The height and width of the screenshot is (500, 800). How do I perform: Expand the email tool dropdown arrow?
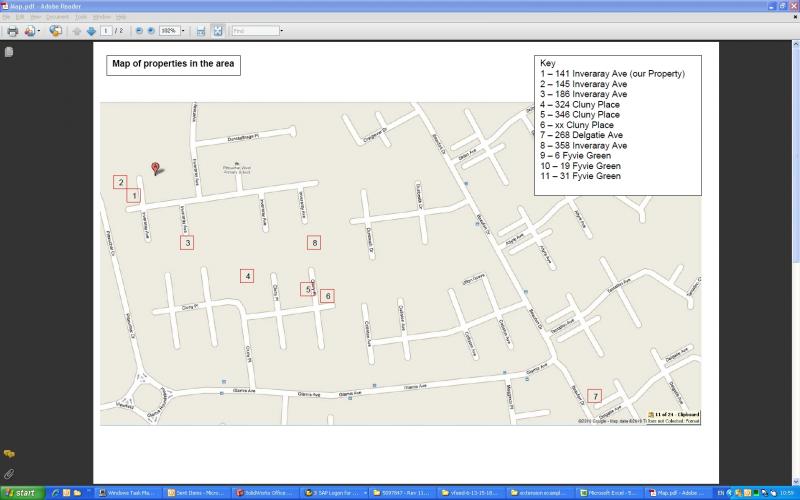point(38,31)
